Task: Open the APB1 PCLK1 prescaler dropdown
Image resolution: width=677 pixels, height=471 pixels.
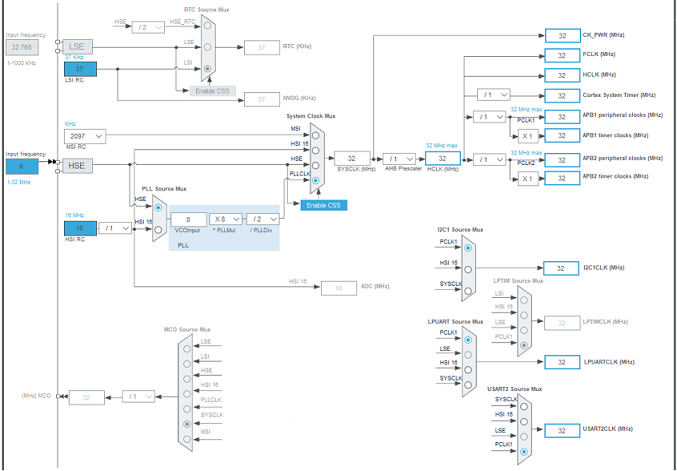Action: click(x=490, y=117)
